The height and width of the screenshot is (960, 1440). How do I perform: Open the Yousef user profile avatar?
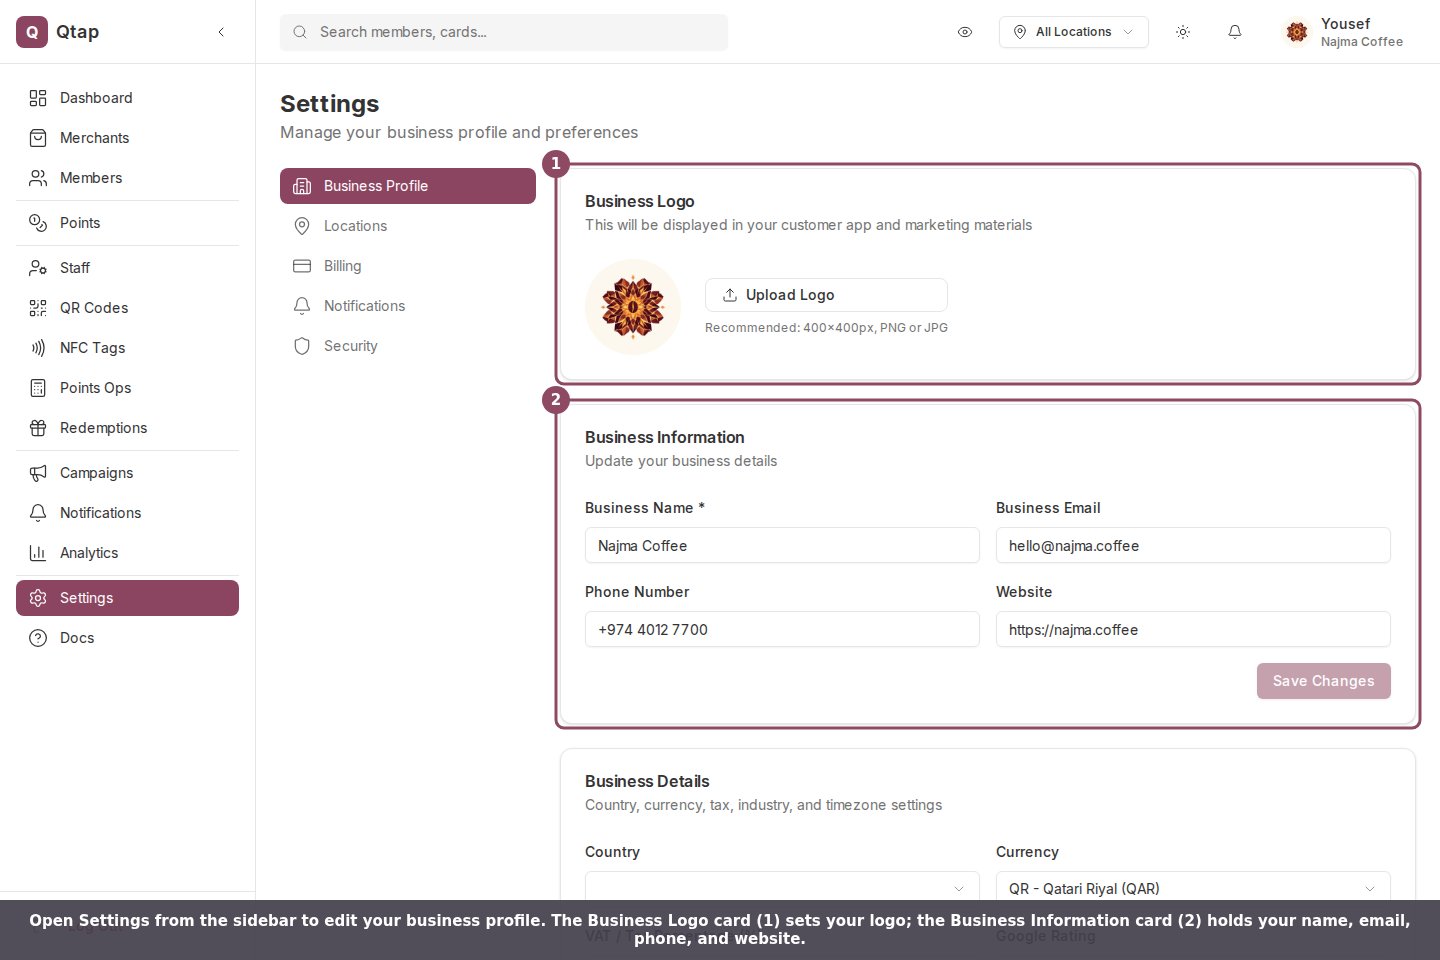pos(1297,32)
